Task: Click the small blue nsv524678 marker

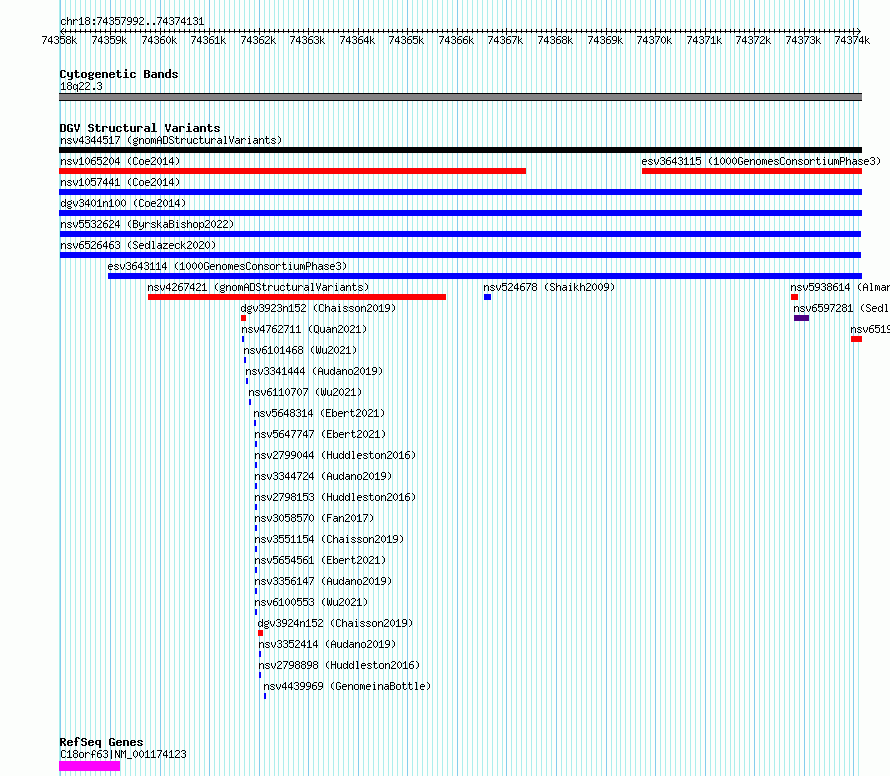Action: (x=488, y=297)
